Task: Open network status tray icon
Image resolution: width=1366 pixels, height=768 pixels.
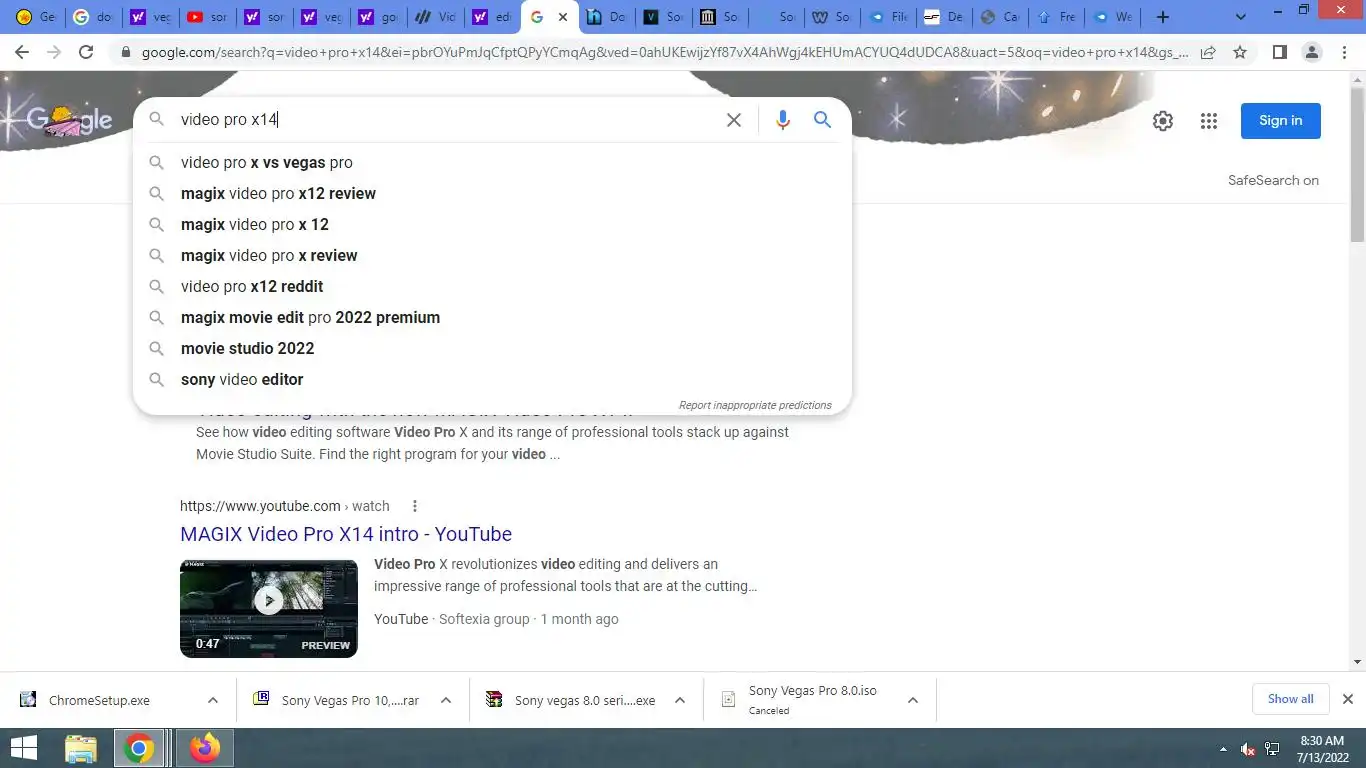Action: 1272,749
